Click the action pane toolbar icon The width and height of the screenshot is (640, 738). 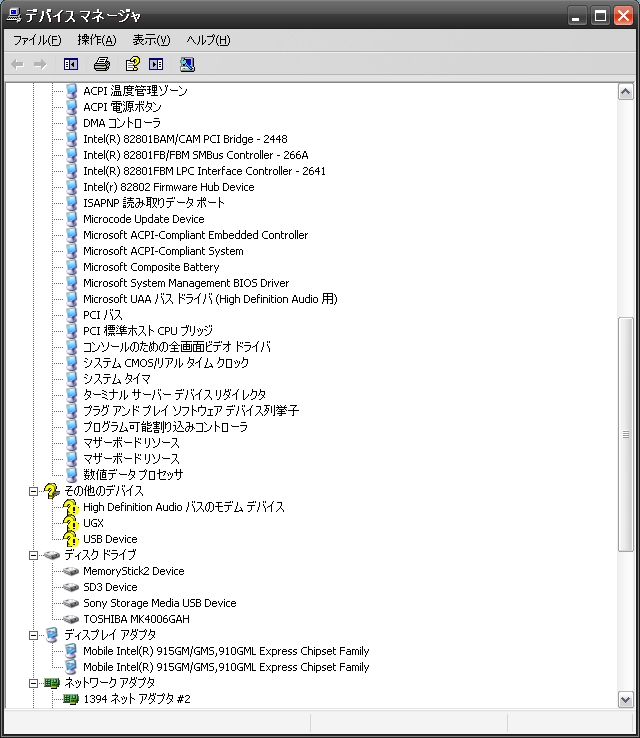[x=156, y=64]
